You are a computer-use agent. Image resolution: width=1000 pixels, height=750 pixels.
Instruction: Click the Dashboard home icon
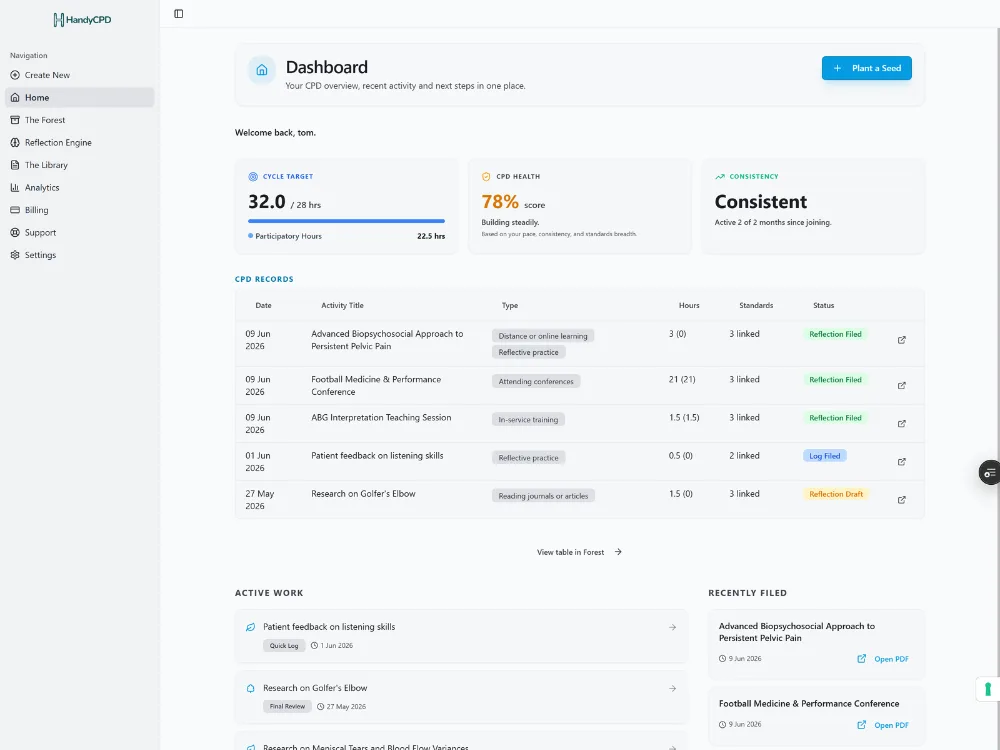[261, 70]
